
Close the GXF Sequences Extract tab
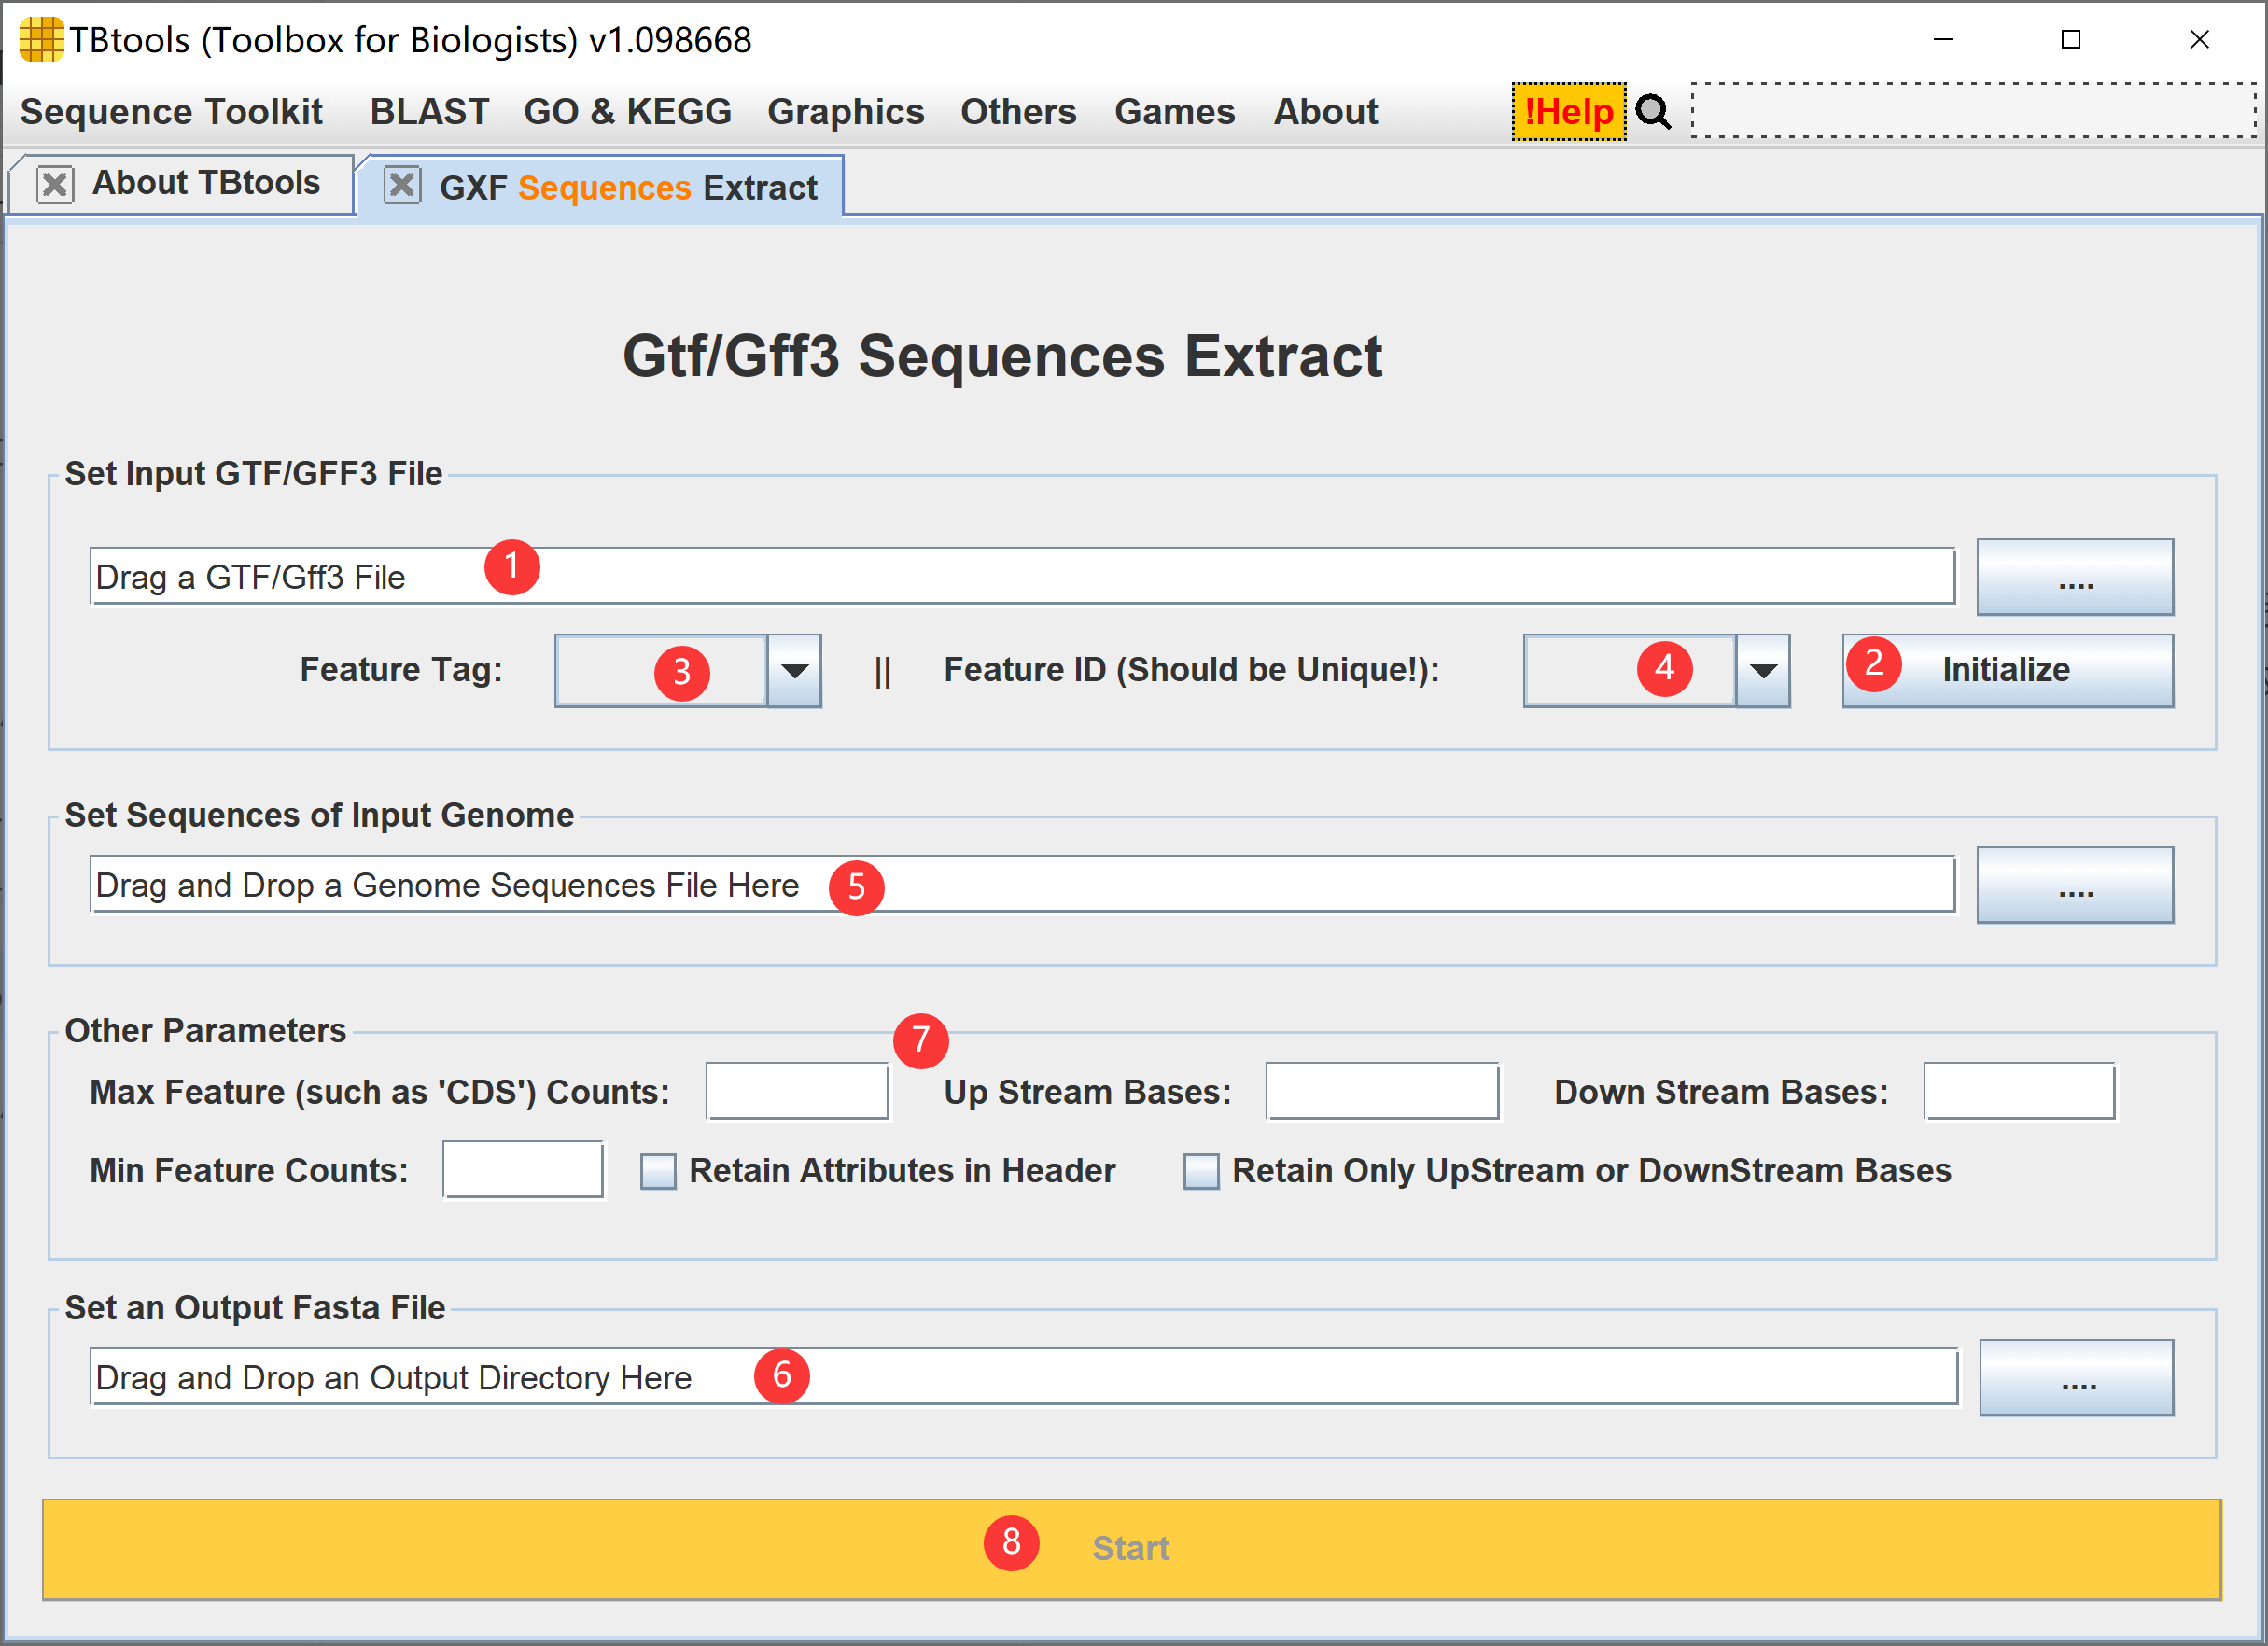402,184
